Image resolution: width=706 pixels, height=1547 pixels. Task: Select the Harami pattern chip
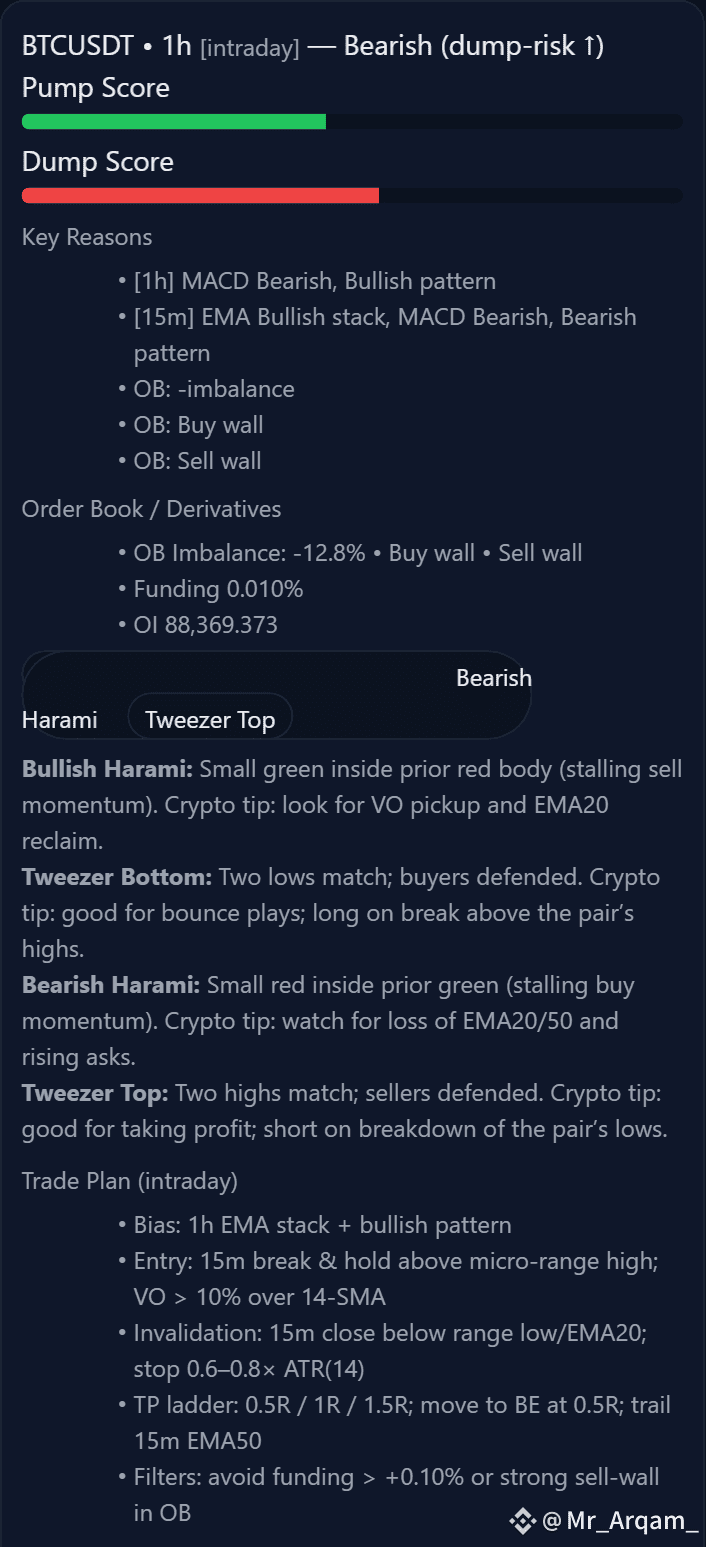click(x=60, y=720)
